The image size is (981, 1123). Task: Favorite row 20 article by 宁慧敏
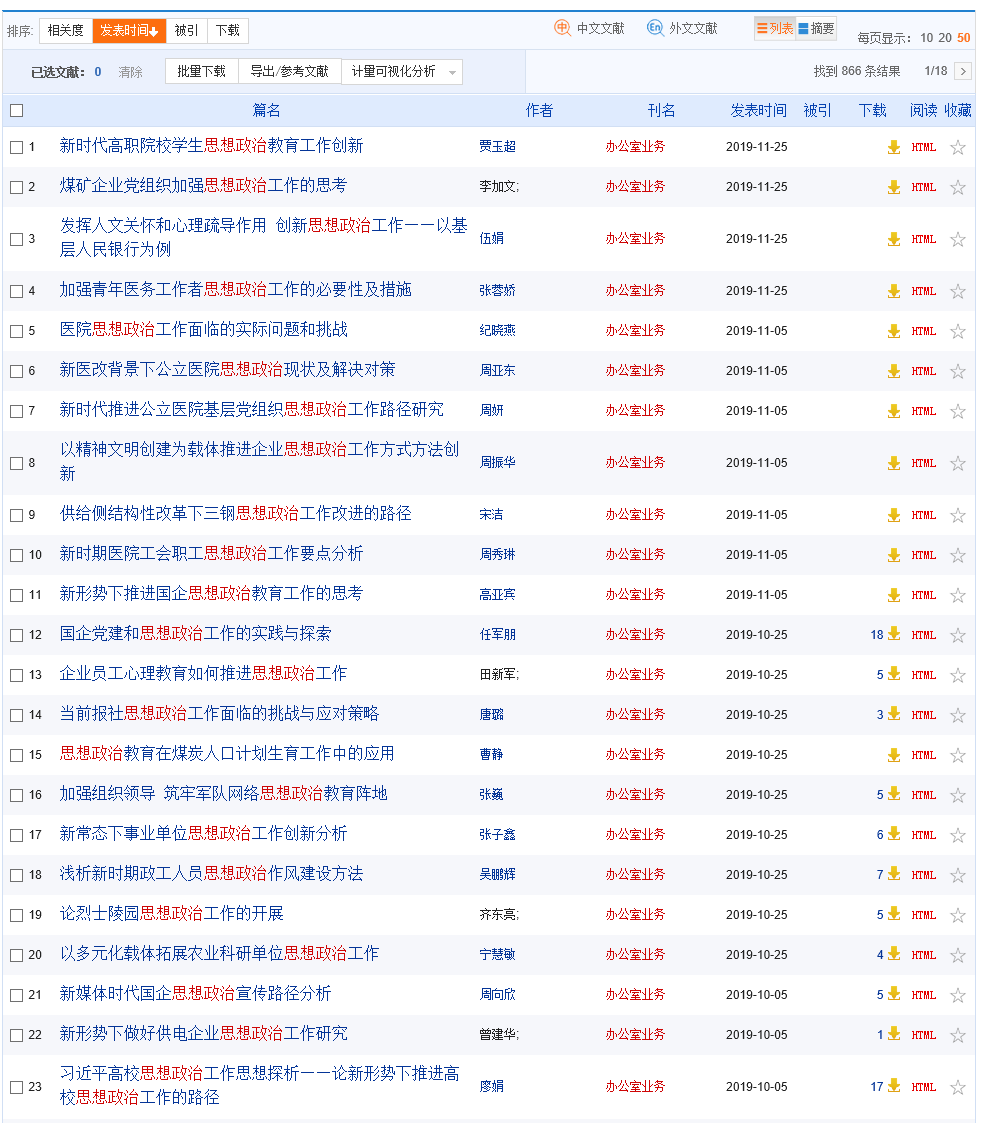point(957,955)
